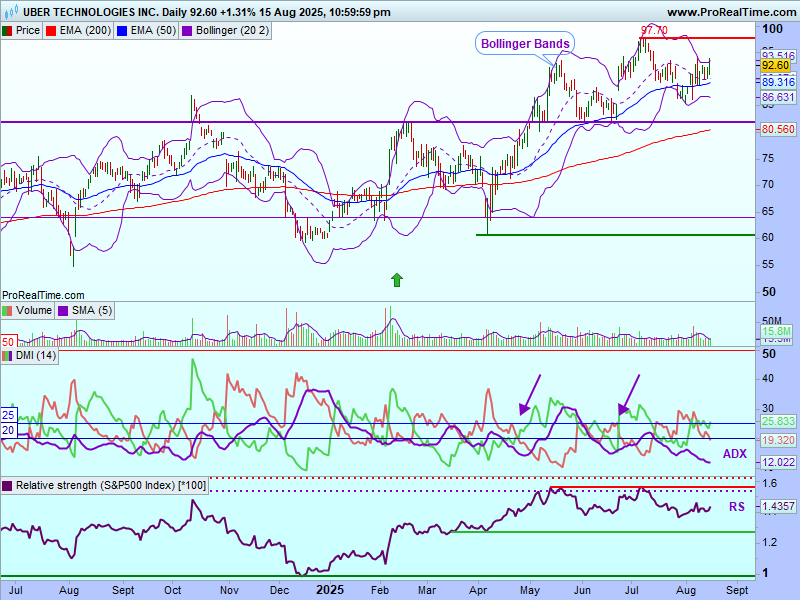
Task: Click the 12.022 ADX value tag
Action: (x=778, y=462)
